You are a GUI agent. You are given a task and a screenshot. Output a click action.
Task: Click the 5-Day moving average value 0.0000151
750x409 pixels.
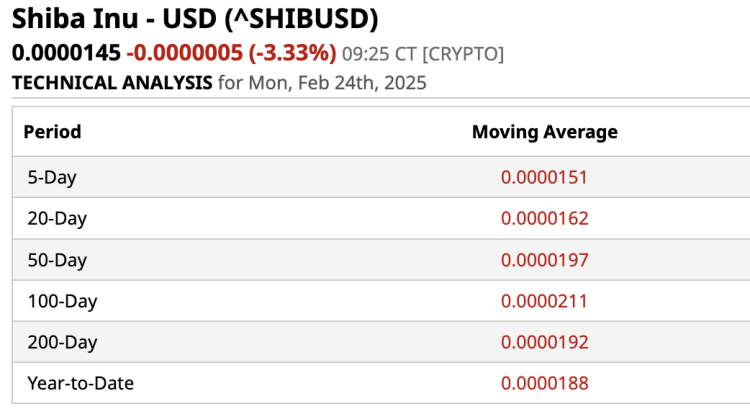tap(544, 178)
